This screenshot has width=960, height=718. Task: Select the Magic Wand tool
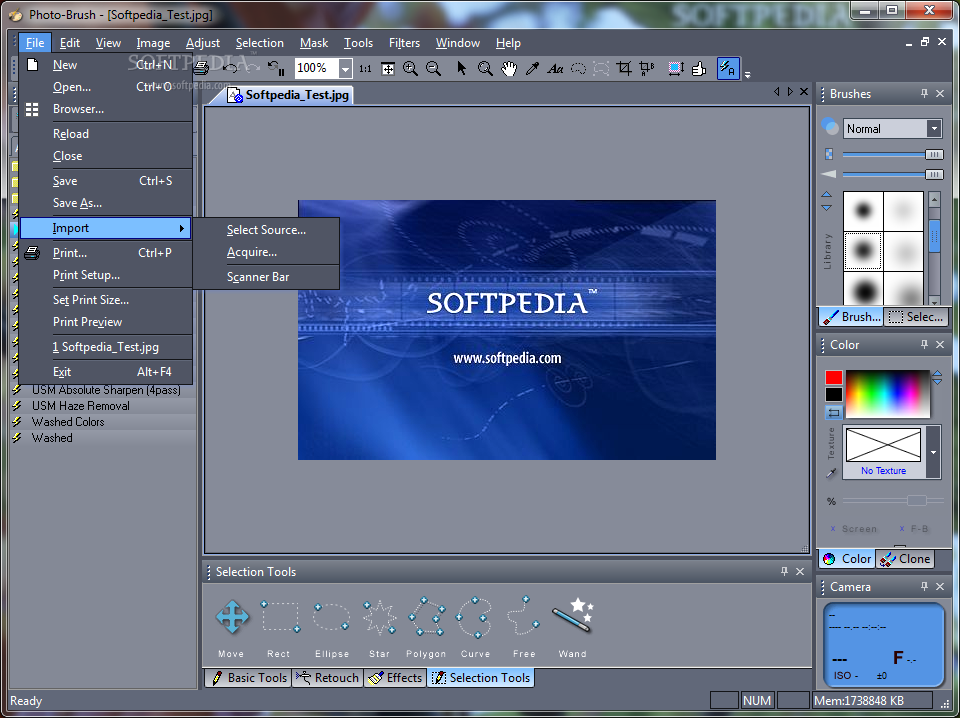572,615
